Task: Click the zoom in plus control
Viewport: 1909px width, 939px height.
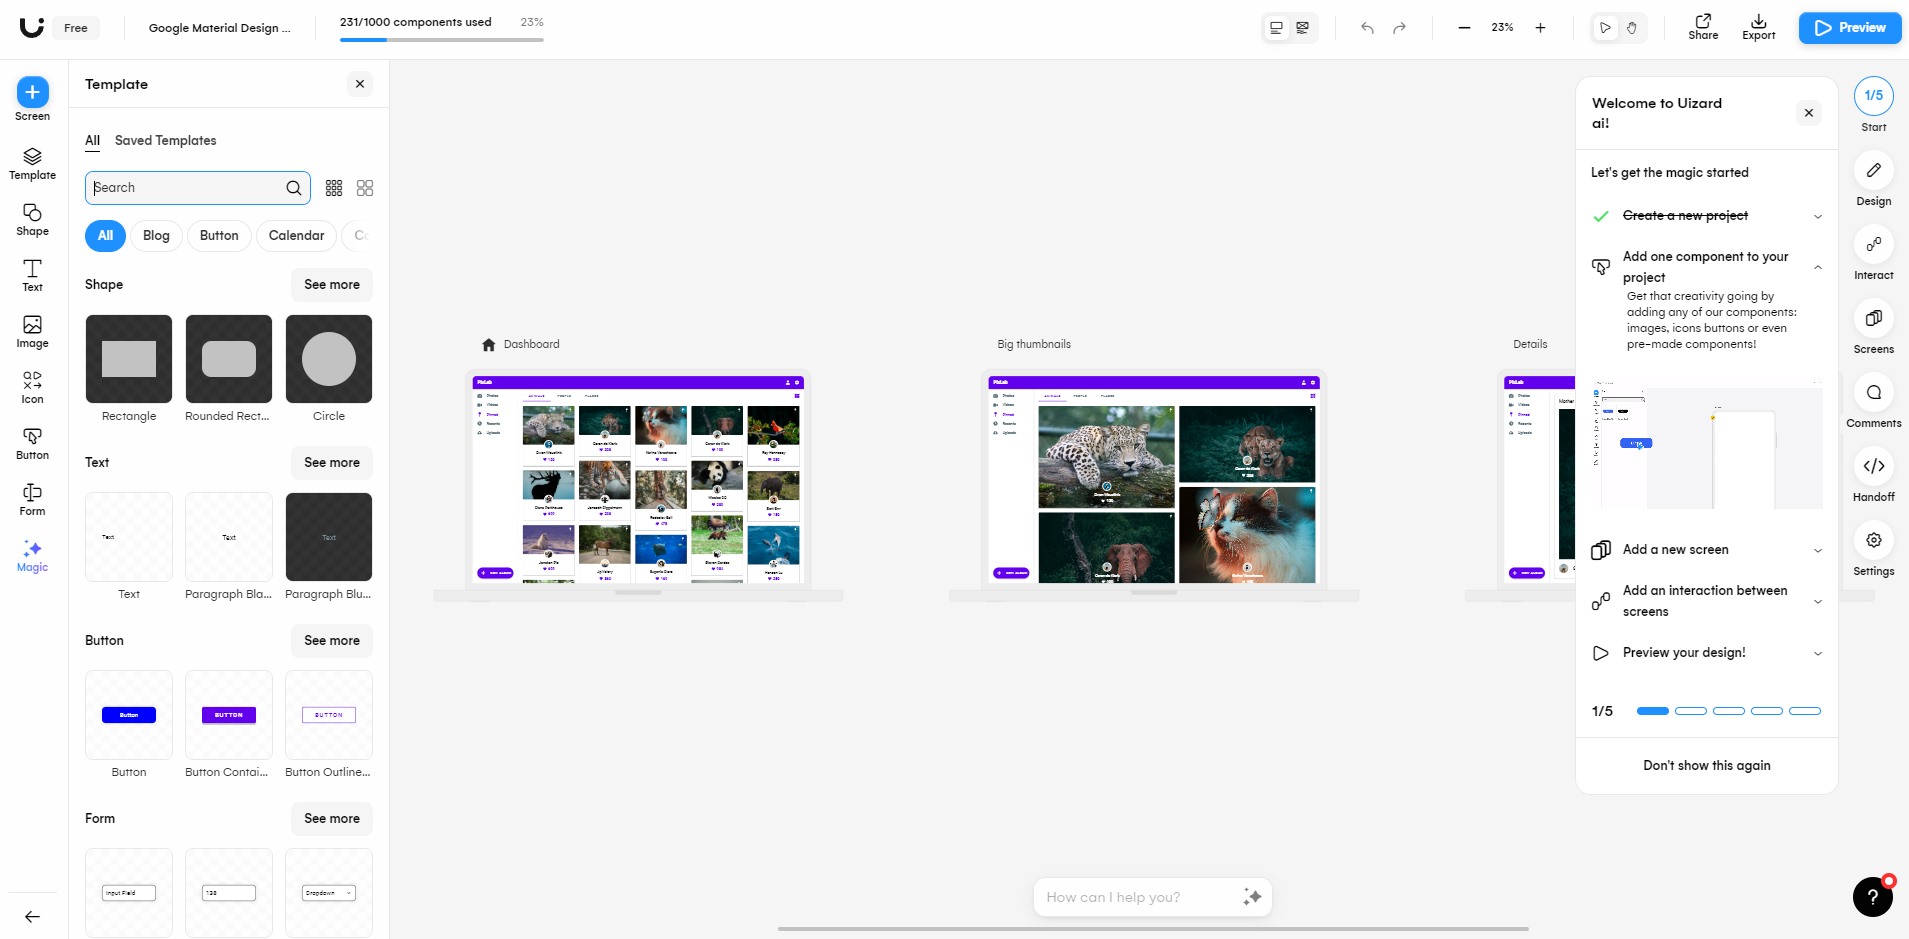Action: pyautogui.click(x=1540, y=28)
